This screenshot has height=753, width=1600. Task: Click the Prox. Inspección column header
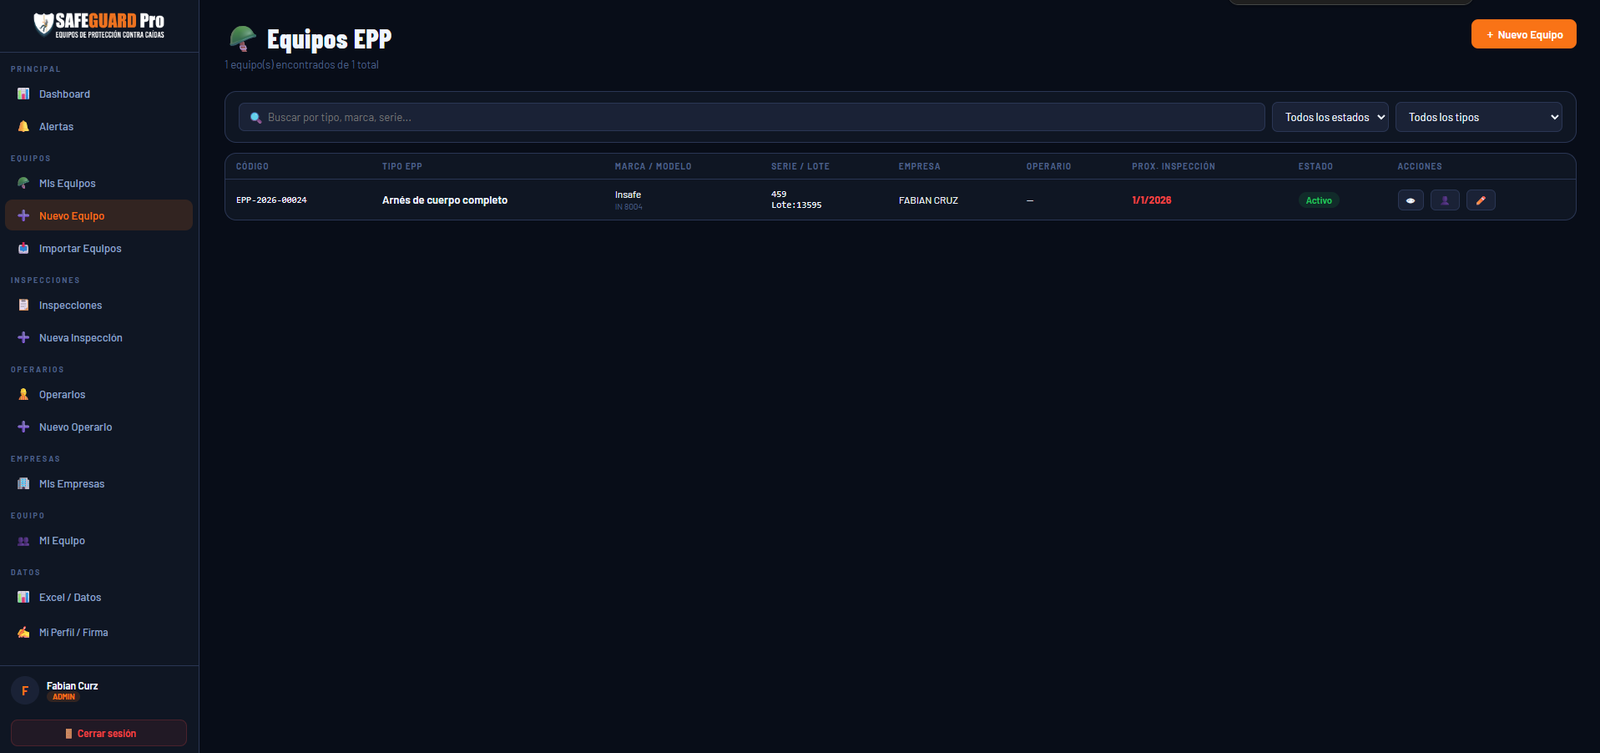click(x=1173, y=166)
